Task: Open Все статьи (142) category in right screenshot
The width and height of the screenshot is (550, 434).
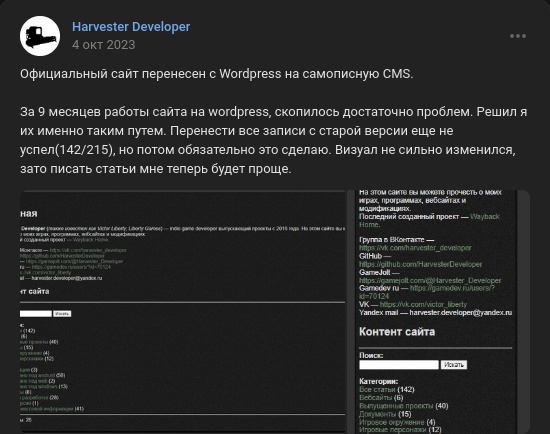Action: coord(387,389)
